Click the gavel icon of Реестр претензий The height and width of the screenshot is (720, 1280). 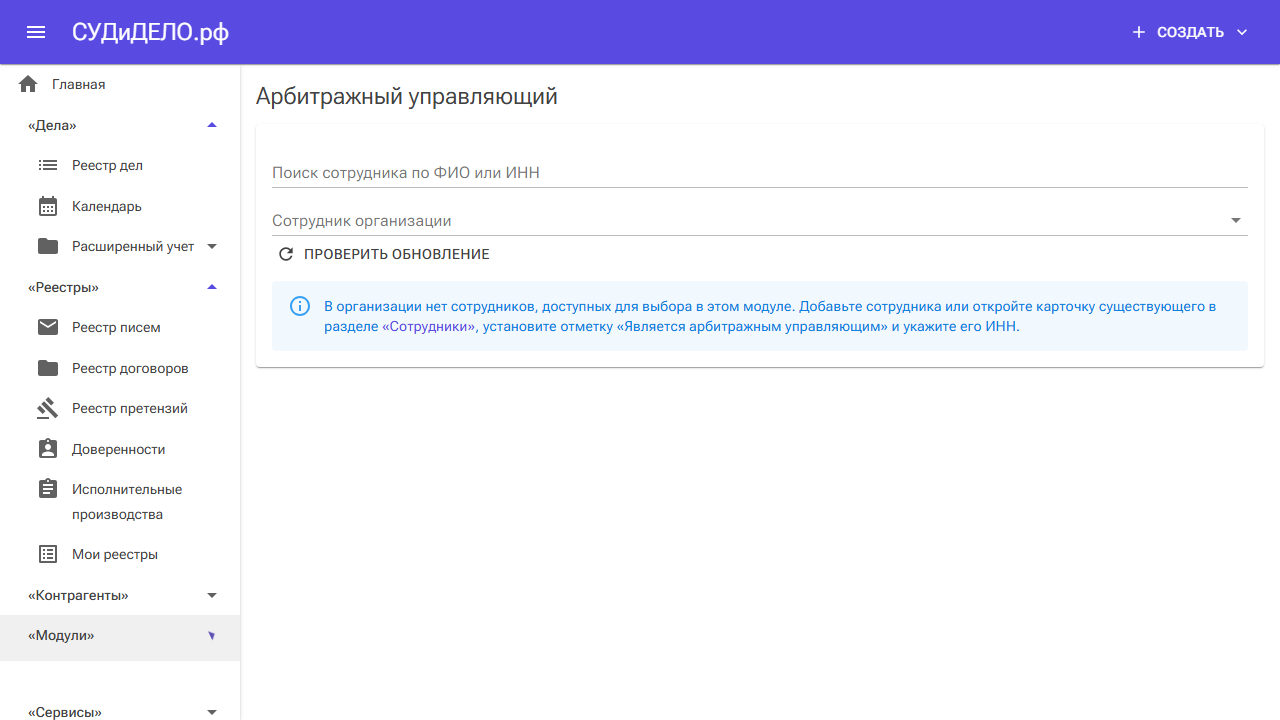click(48, 408)
